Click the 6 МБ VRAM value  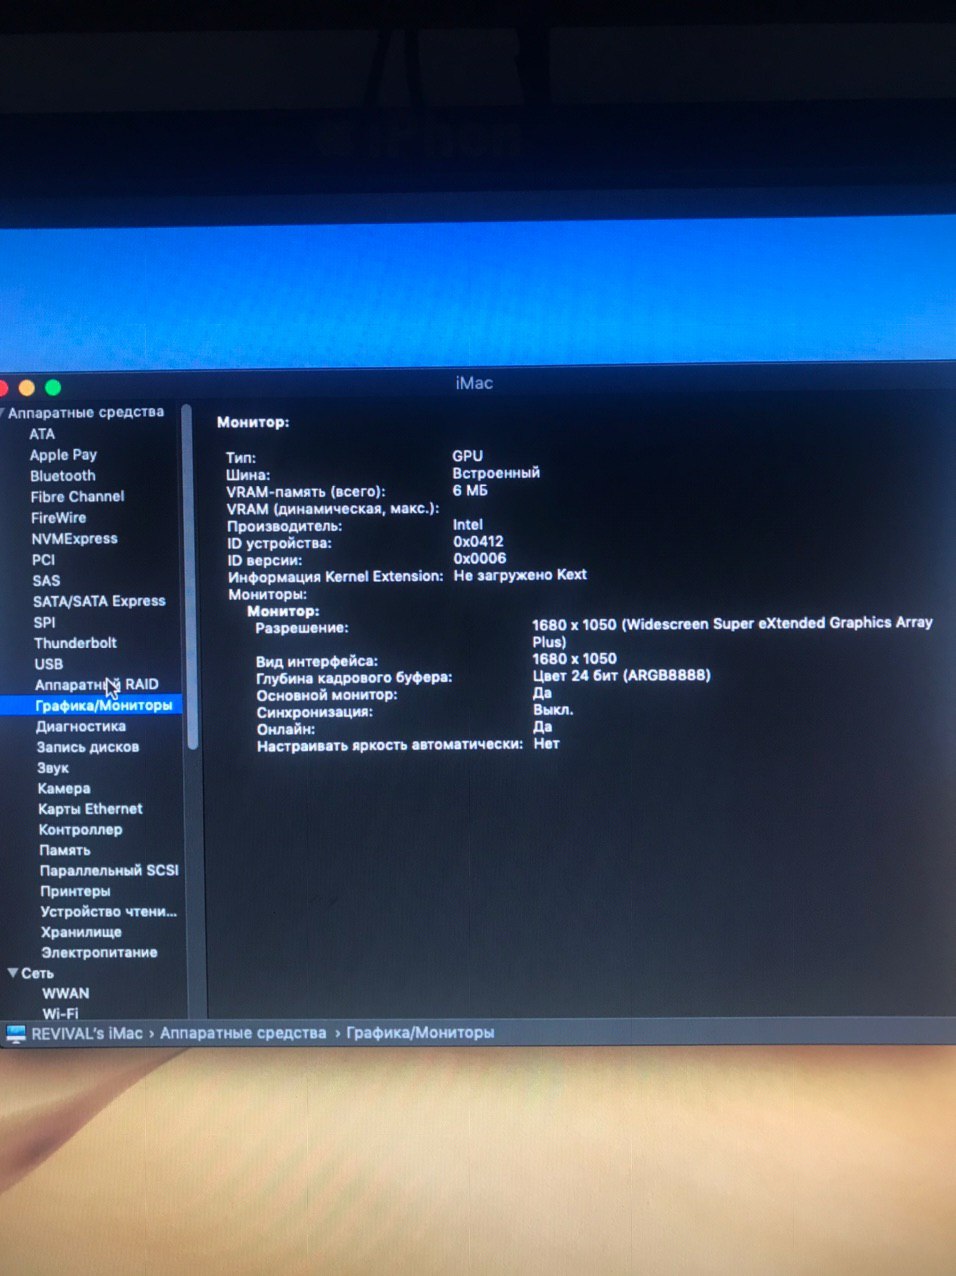pyautogui.click(x=470, y=491)
